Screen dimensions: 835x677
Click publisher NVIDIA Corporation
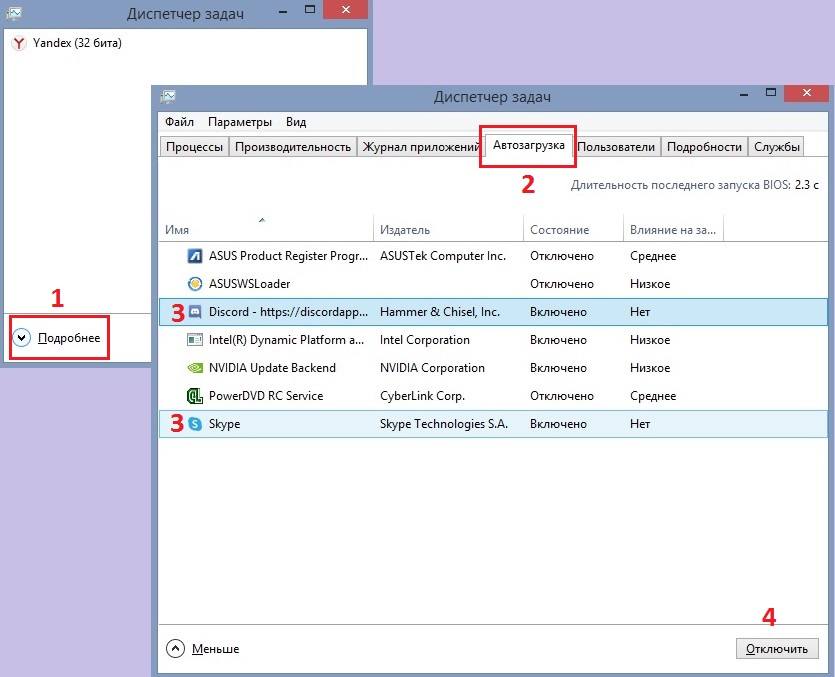click(x=432, y=368)
